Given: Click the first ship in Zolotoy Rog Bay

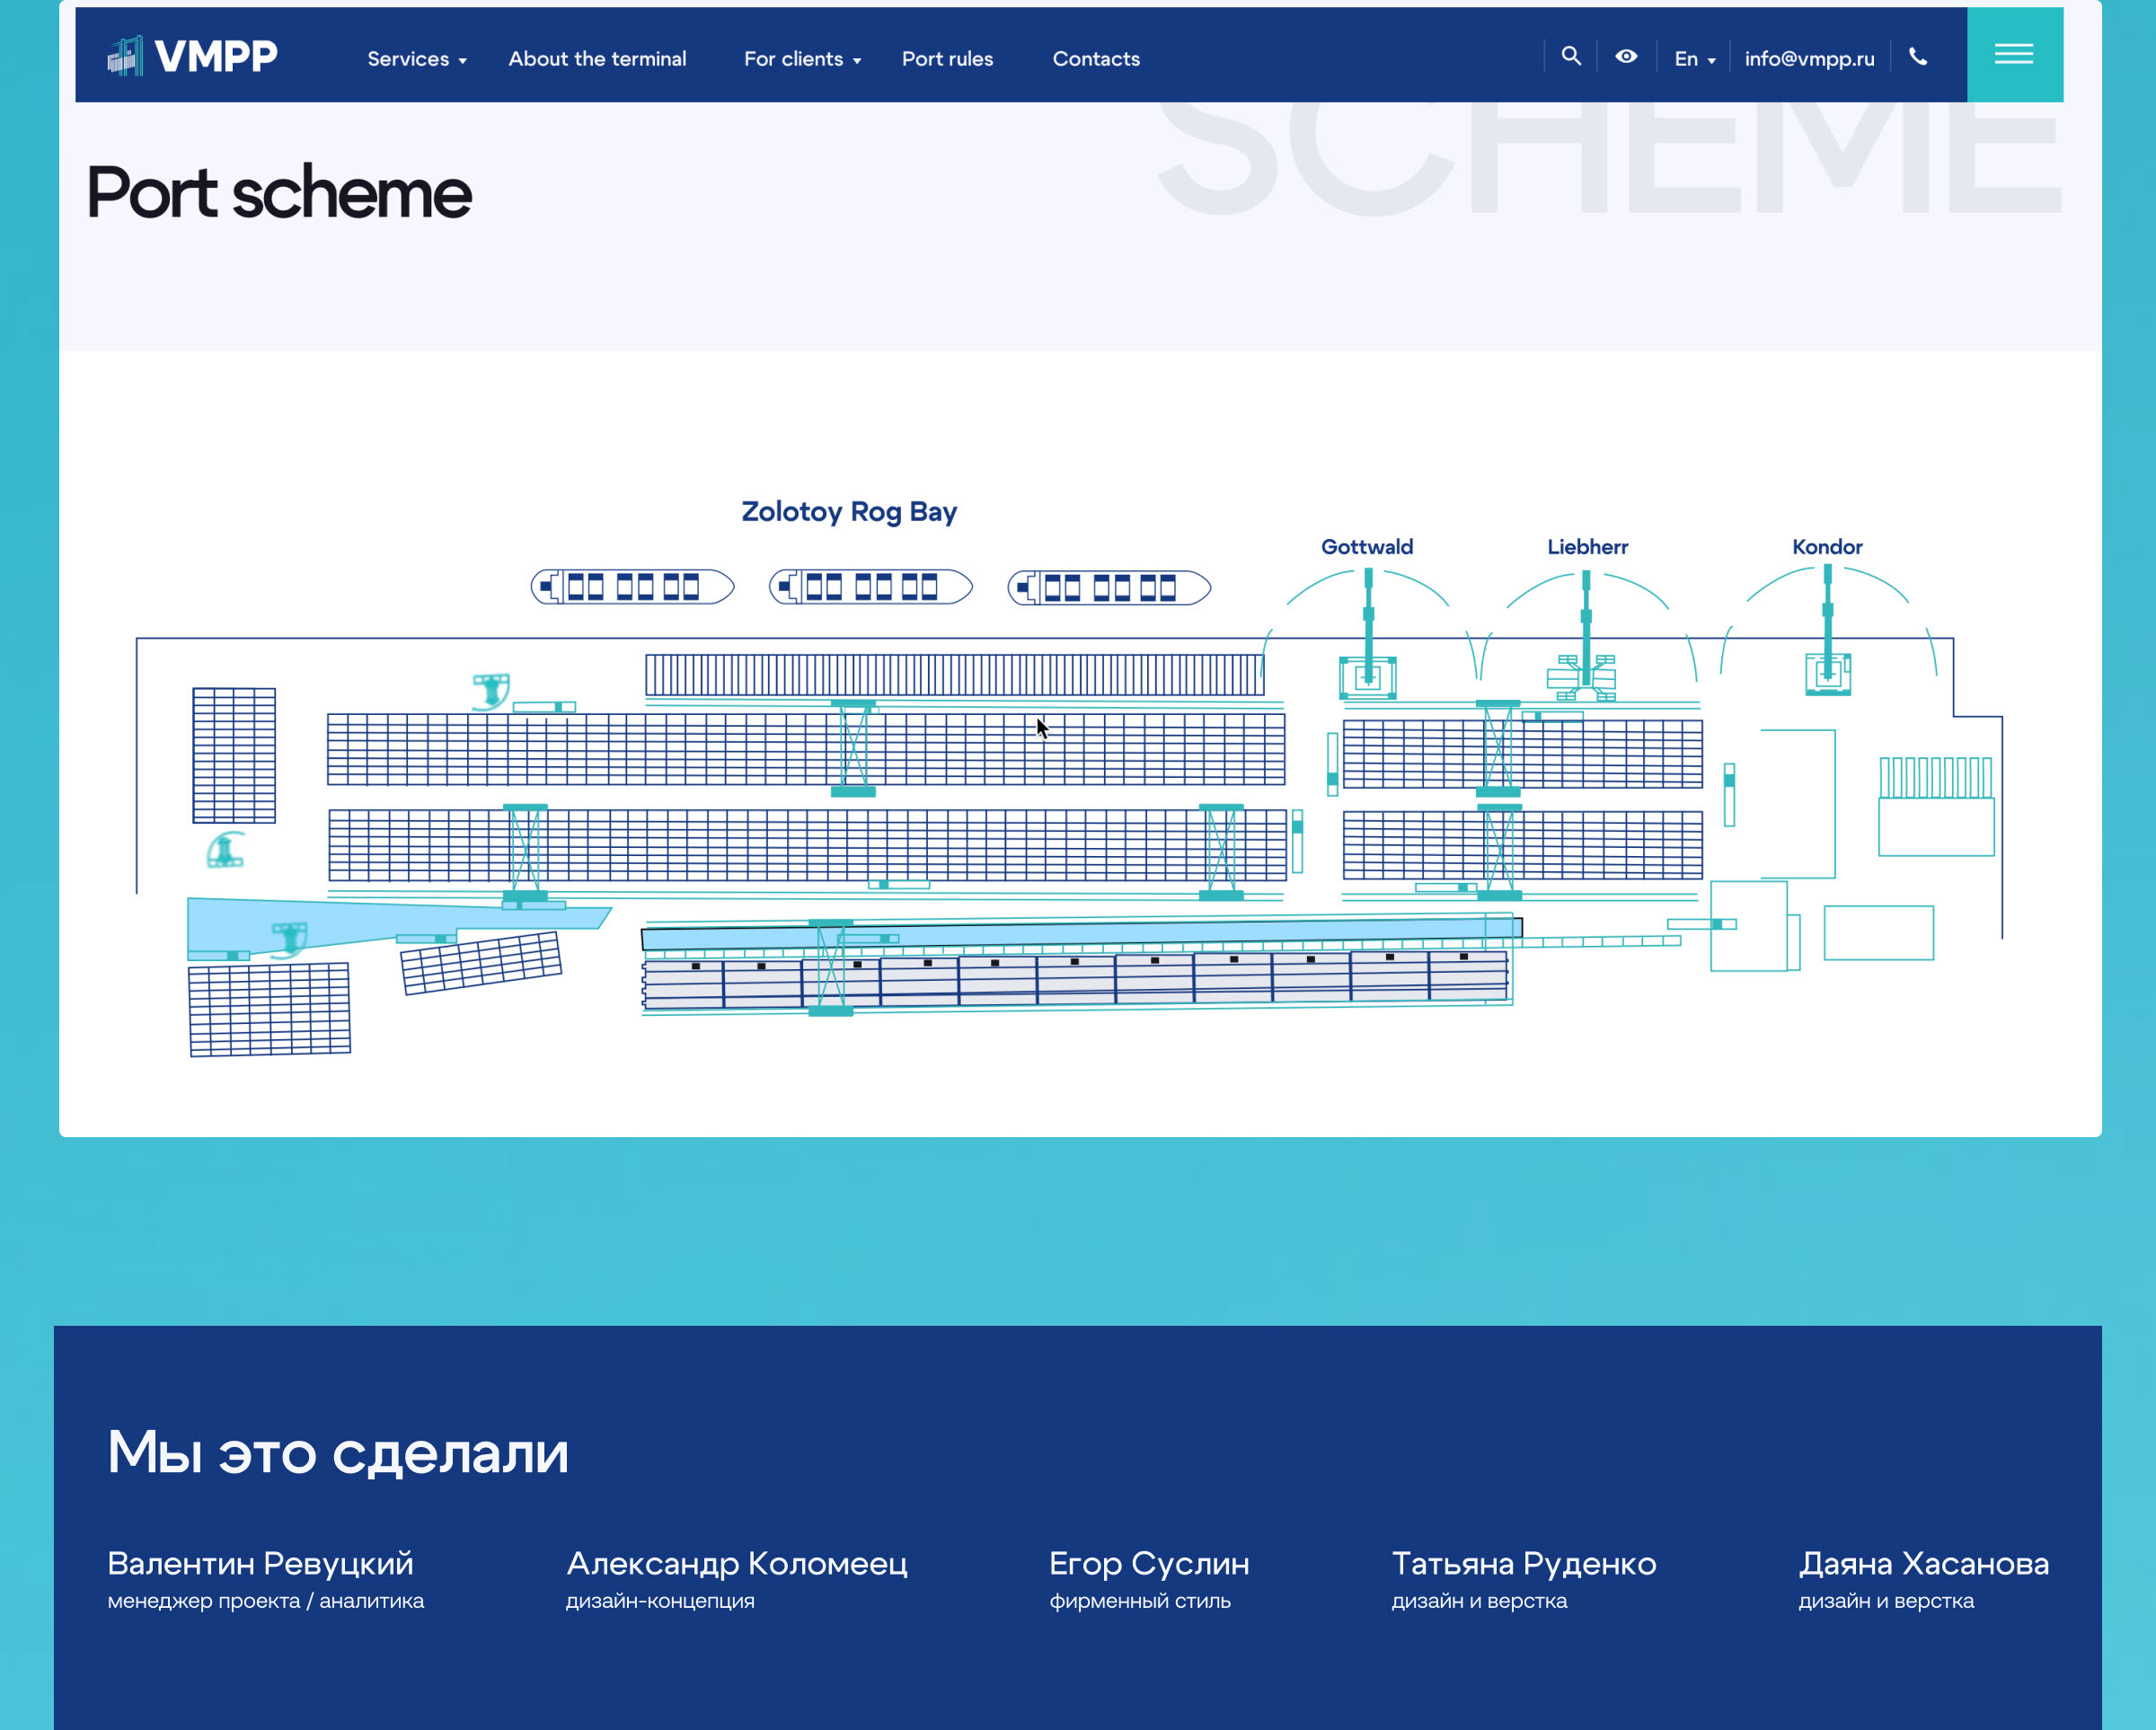Looking at the screenshot, I should click(632, 587).
